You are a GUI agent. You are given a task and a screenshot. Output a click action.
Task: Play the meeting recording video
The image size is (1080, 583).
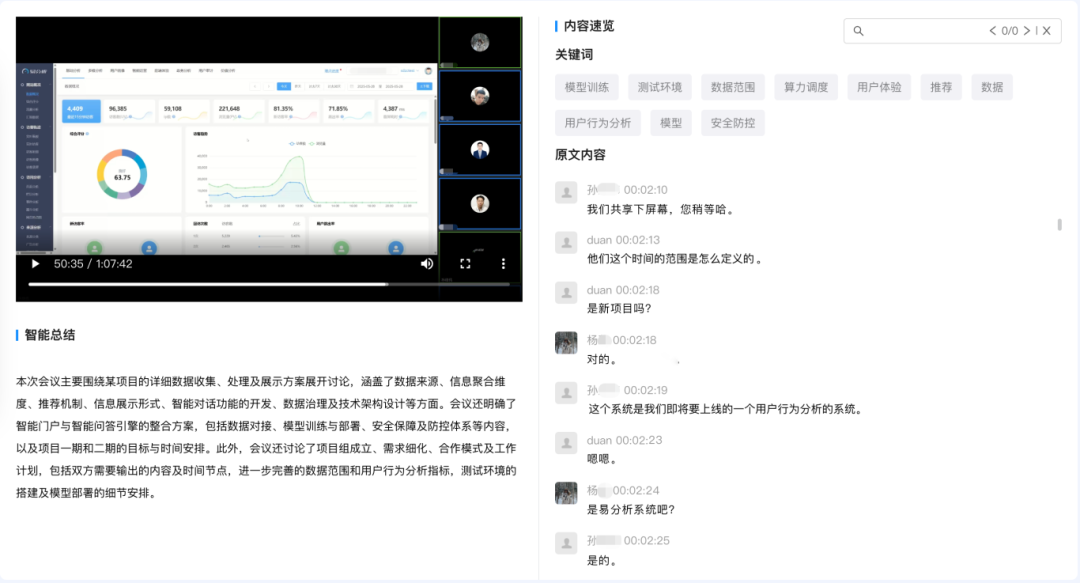[35, 264]
